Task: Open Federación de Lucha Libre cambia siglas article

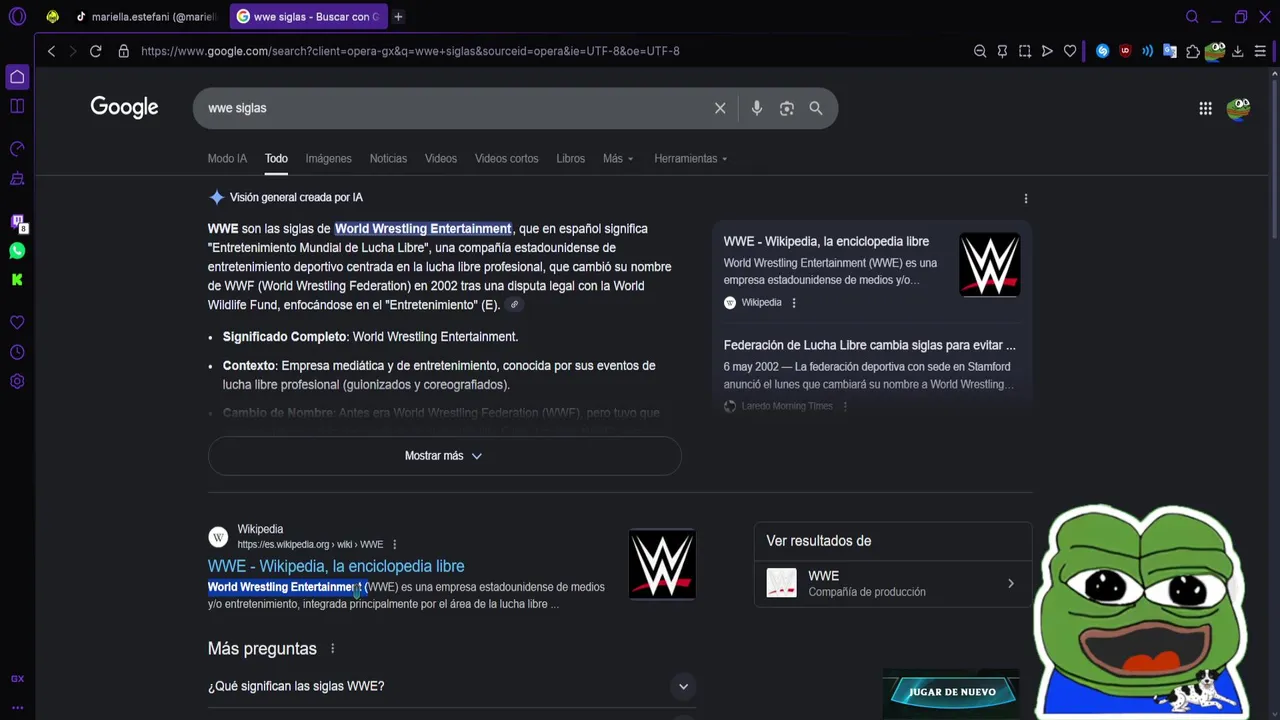Action: (869, 345)
